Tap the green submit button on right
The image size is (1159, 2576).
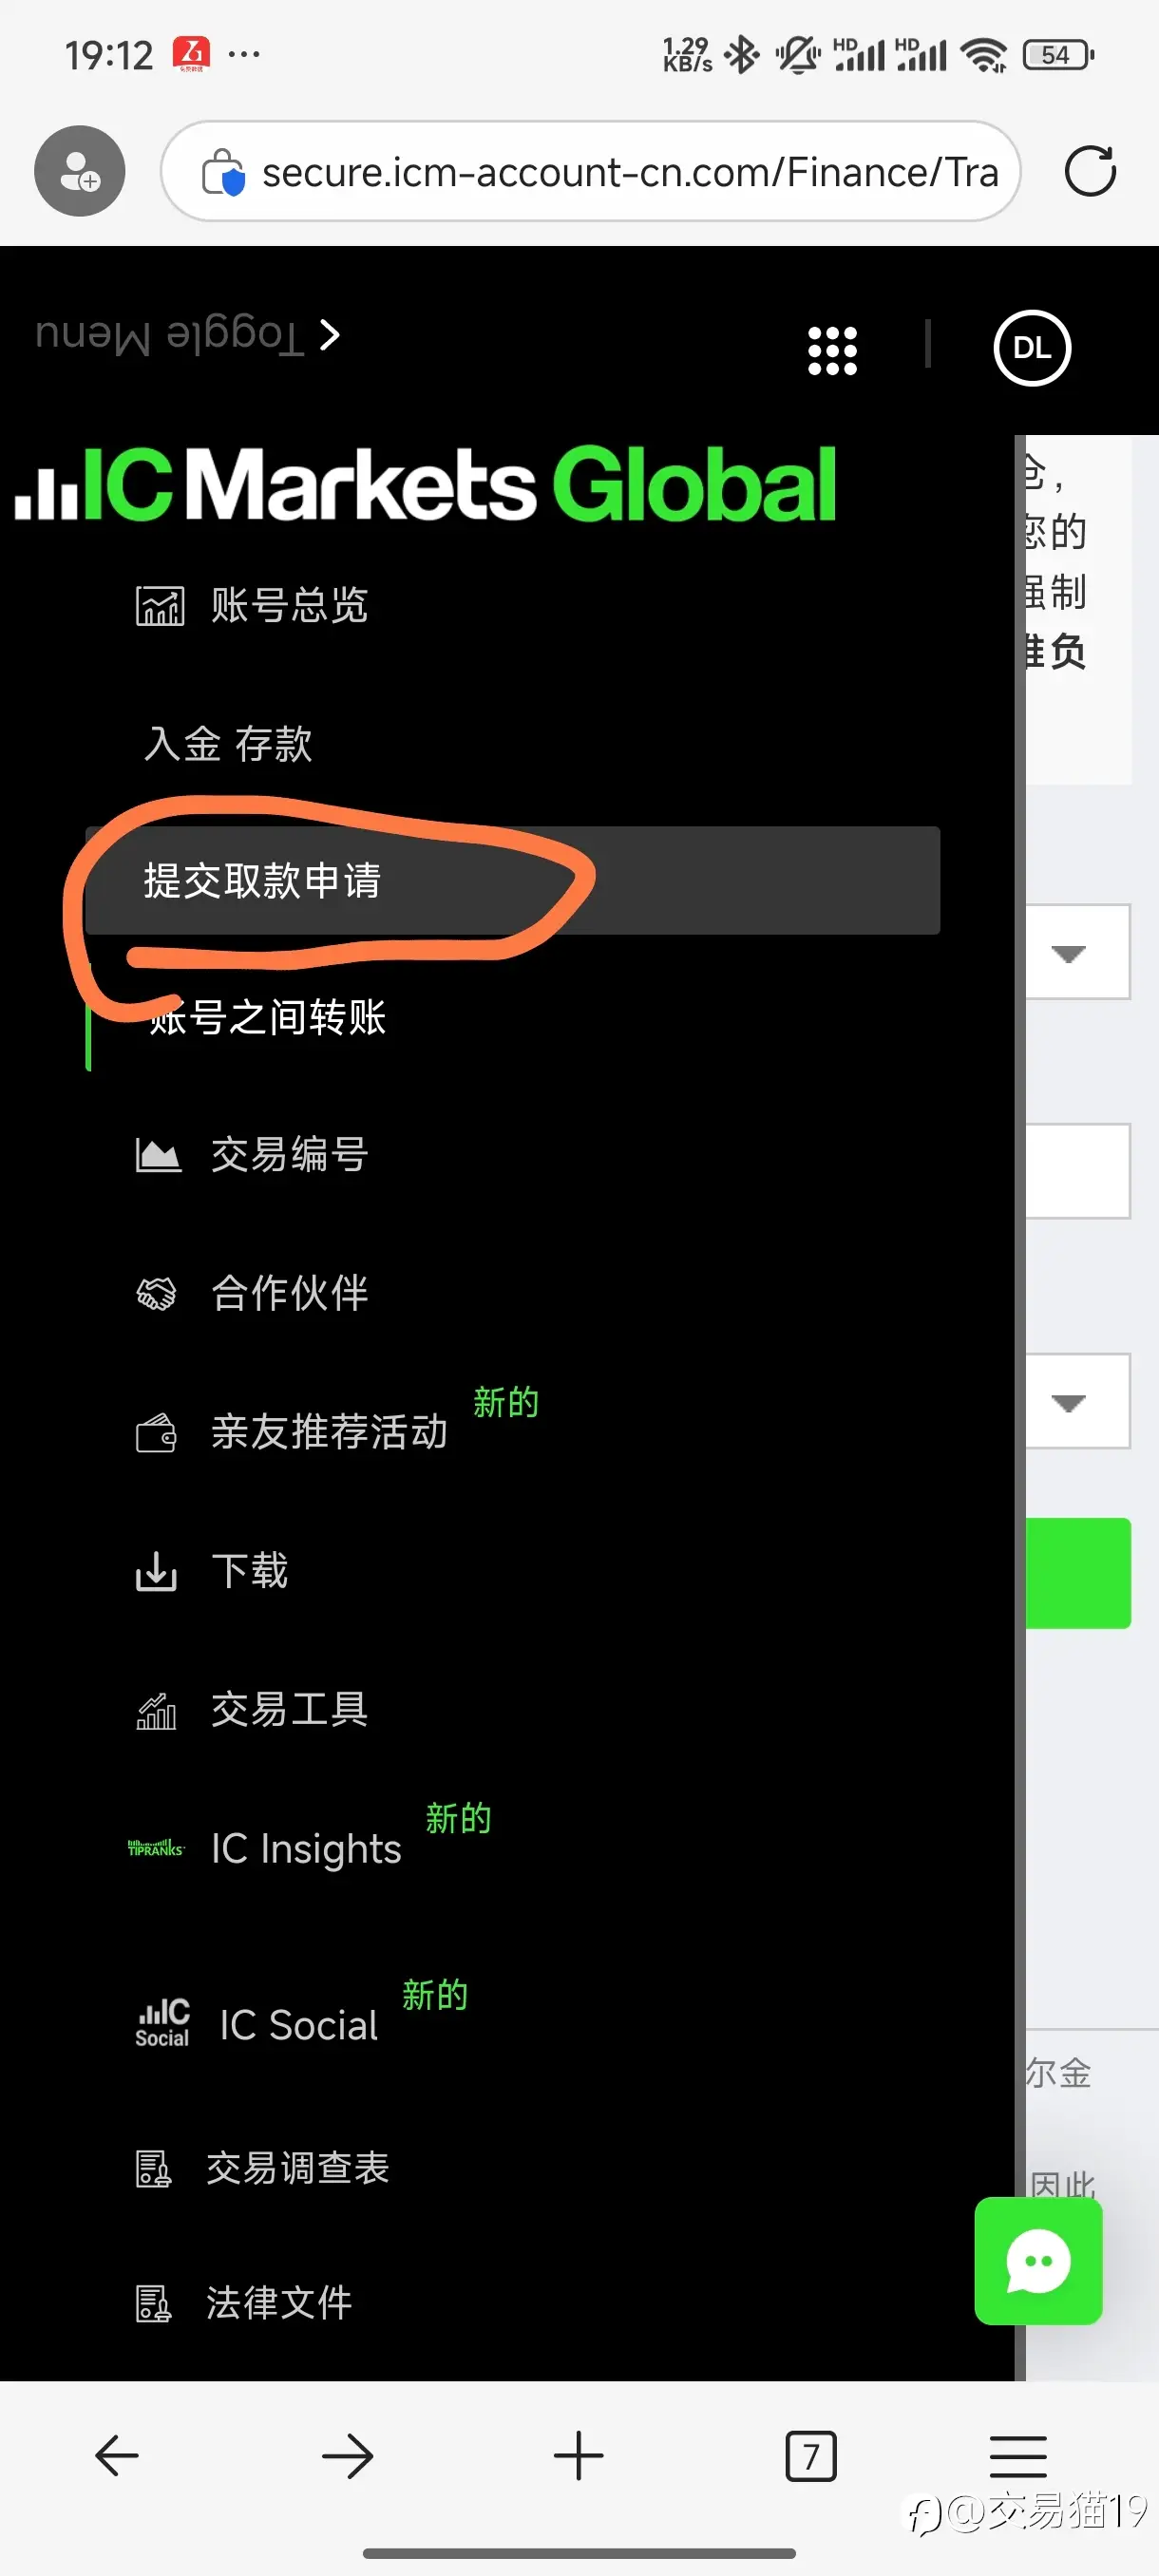tap(1078, 1573)
